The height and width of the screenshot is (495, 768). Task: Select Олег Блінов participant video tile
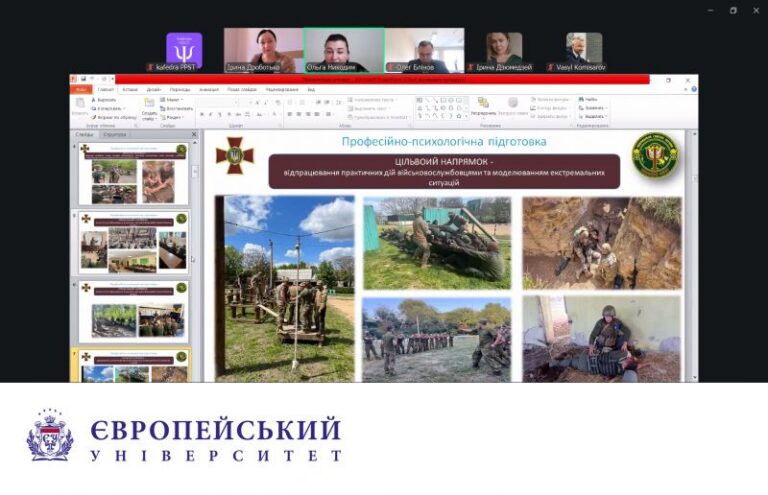click(x=424, y=50)
